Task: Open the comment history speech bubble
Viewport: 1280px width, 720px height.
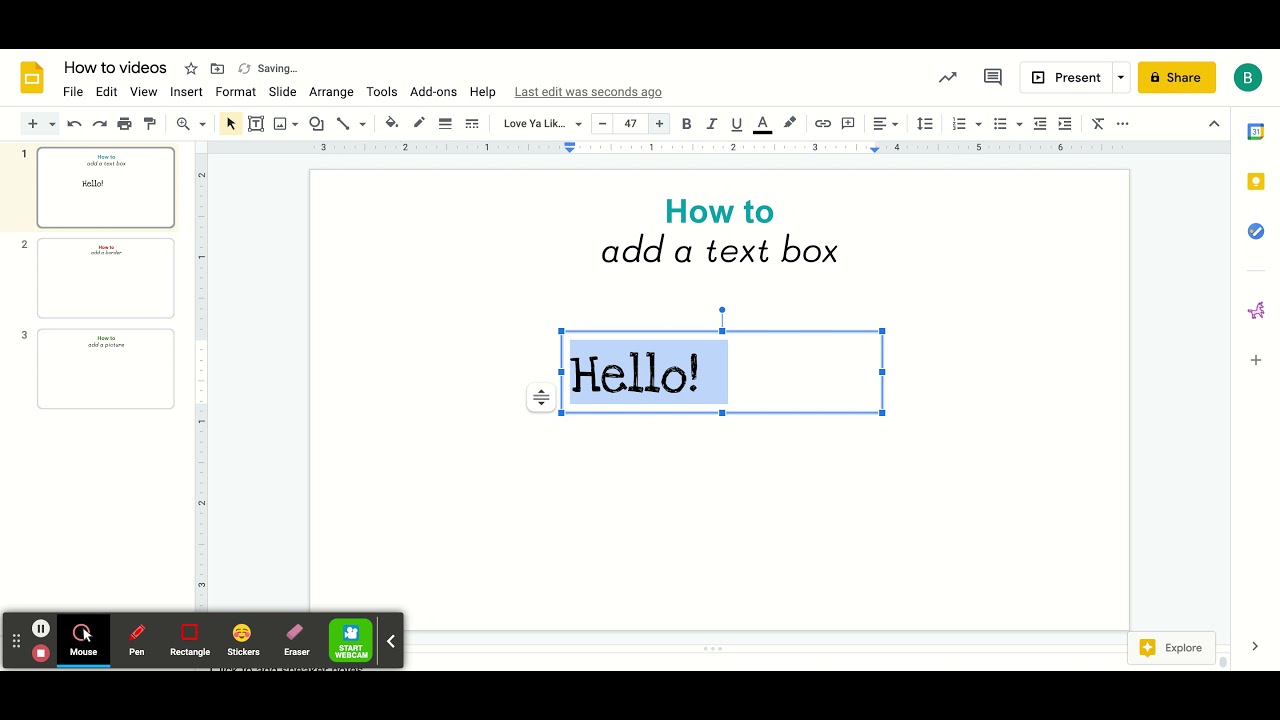Action: point(993,77)
